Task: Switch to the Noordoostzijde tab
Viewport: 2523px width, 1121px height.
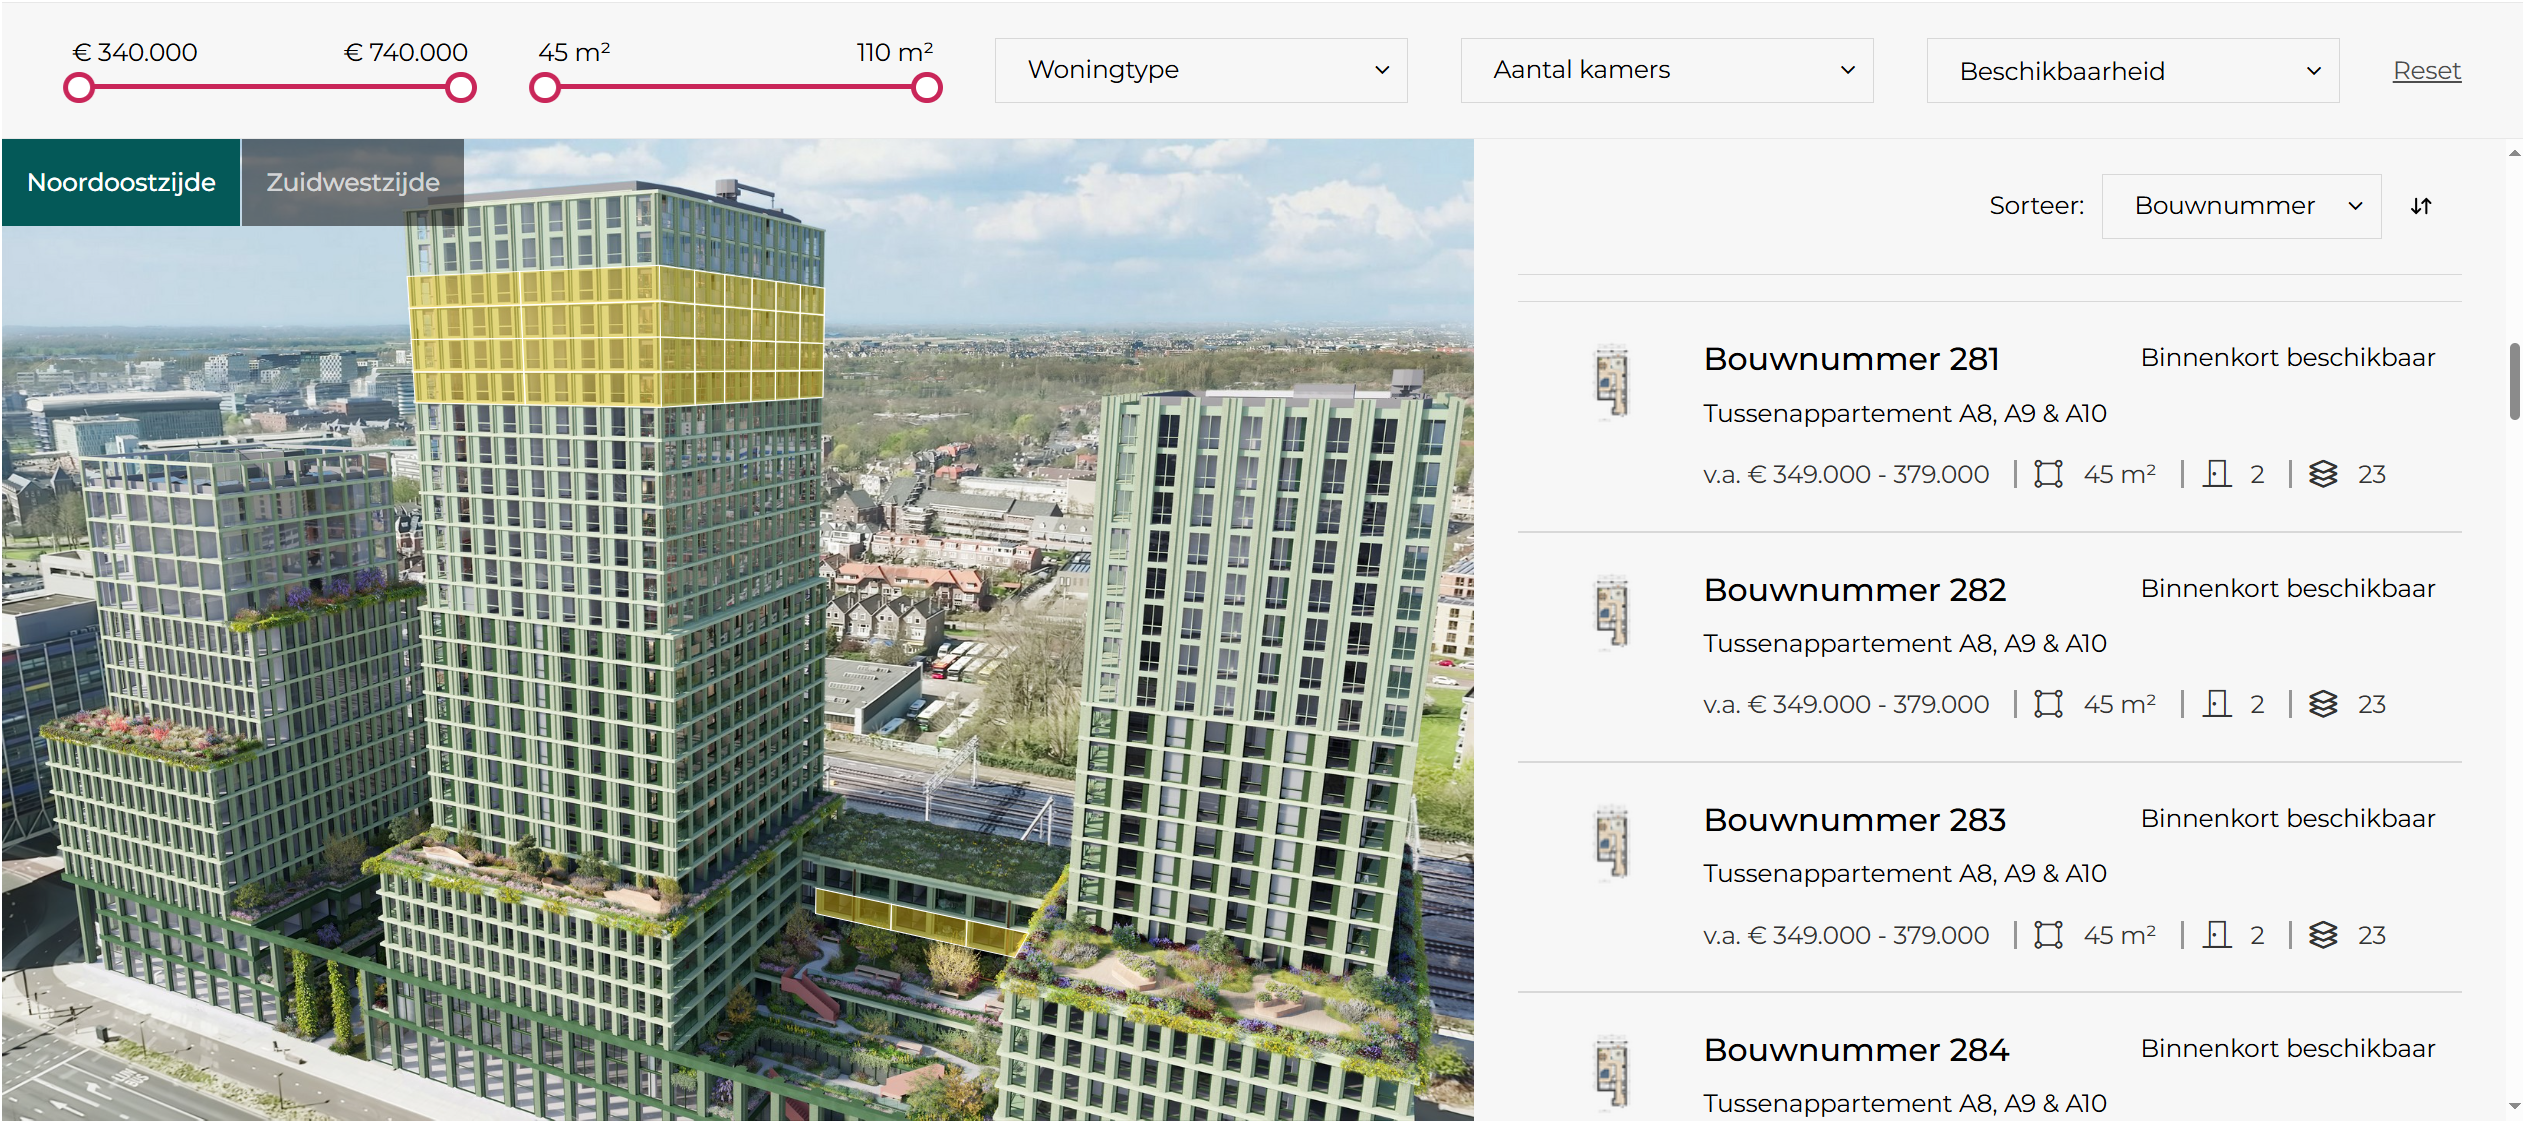Action: point(121,182)
